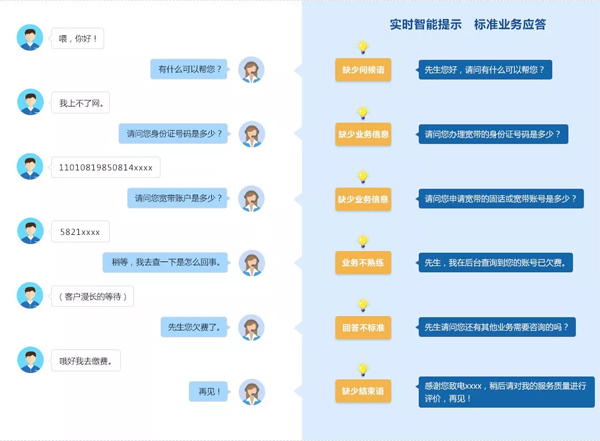Click the ID number message "11010819850814xxxx"

(x=106, y=167)
